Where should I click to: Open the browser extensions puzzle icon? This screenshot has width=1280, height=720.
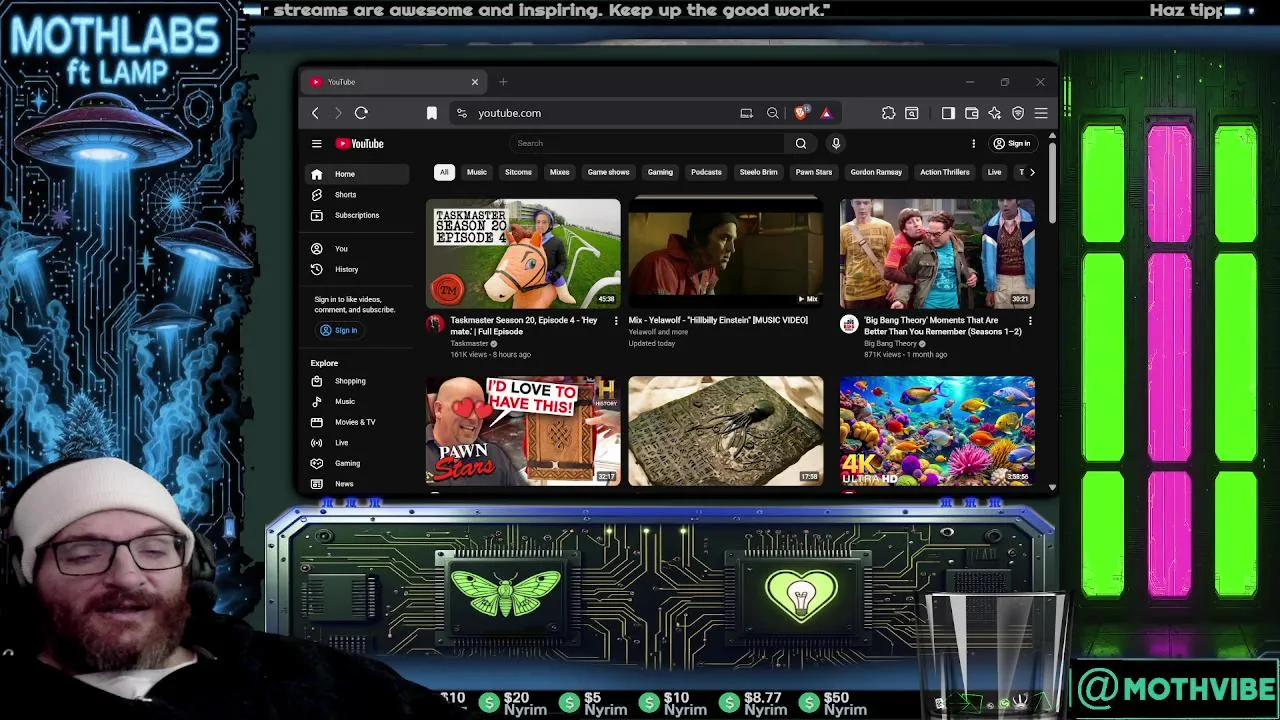(x=888, y=113)
